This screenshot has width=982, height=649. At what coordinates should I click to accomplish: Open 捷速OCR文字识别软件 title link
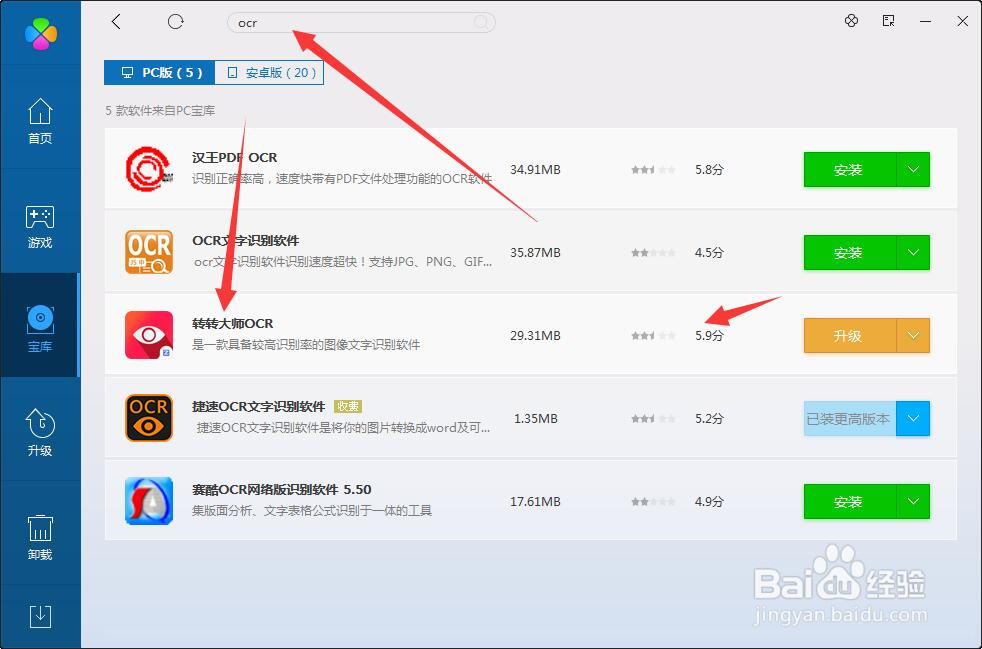(x=259, y=407)
